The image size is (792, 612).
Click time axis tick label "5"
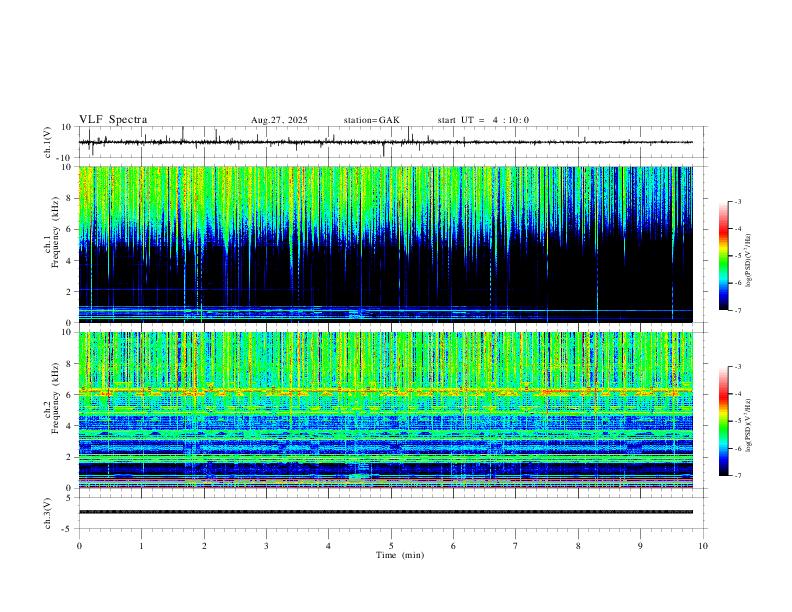pos(391,546)
